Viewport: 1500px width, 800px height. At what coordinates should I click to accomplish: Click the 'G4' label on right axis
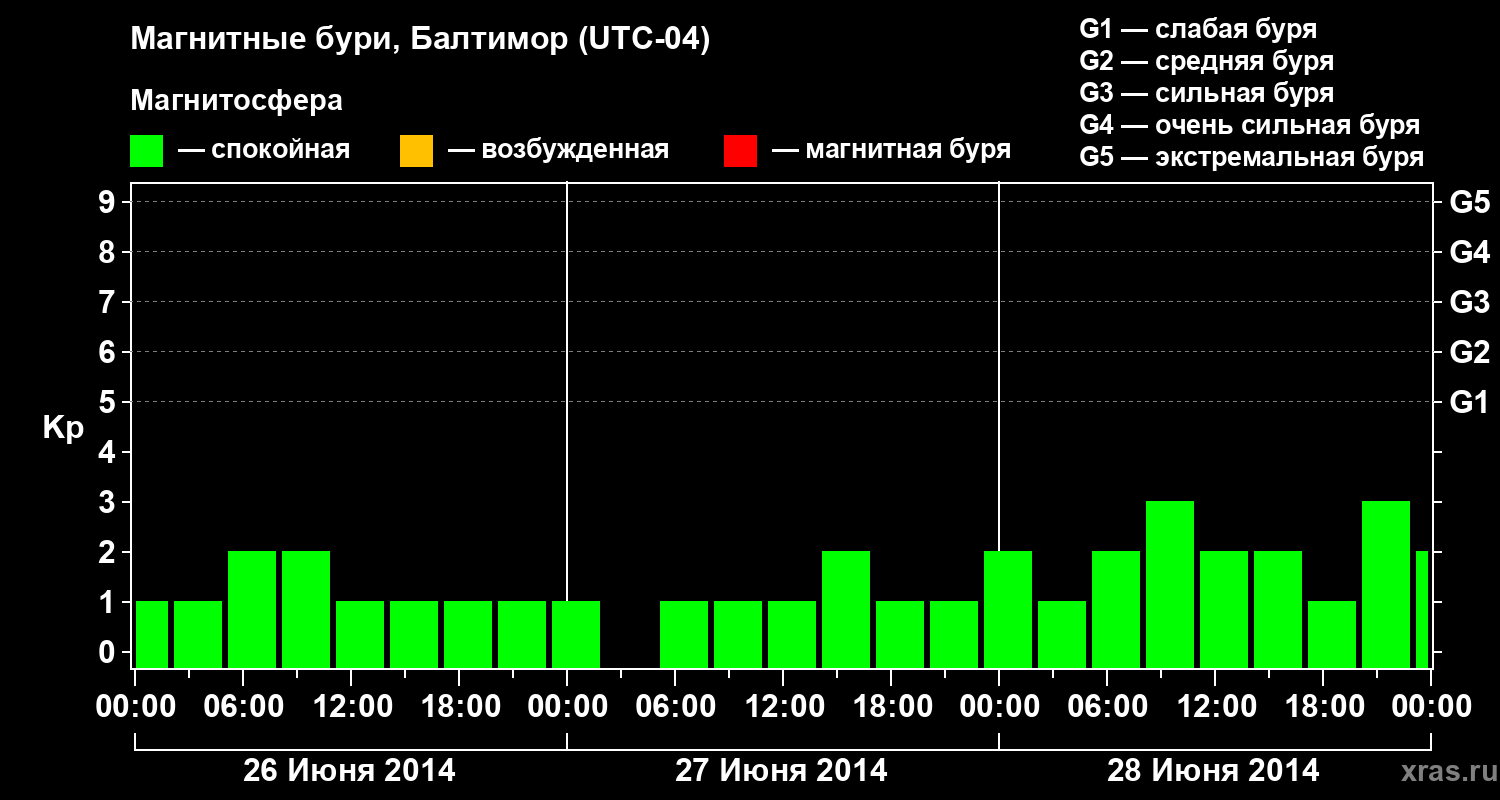(1469, 252)
